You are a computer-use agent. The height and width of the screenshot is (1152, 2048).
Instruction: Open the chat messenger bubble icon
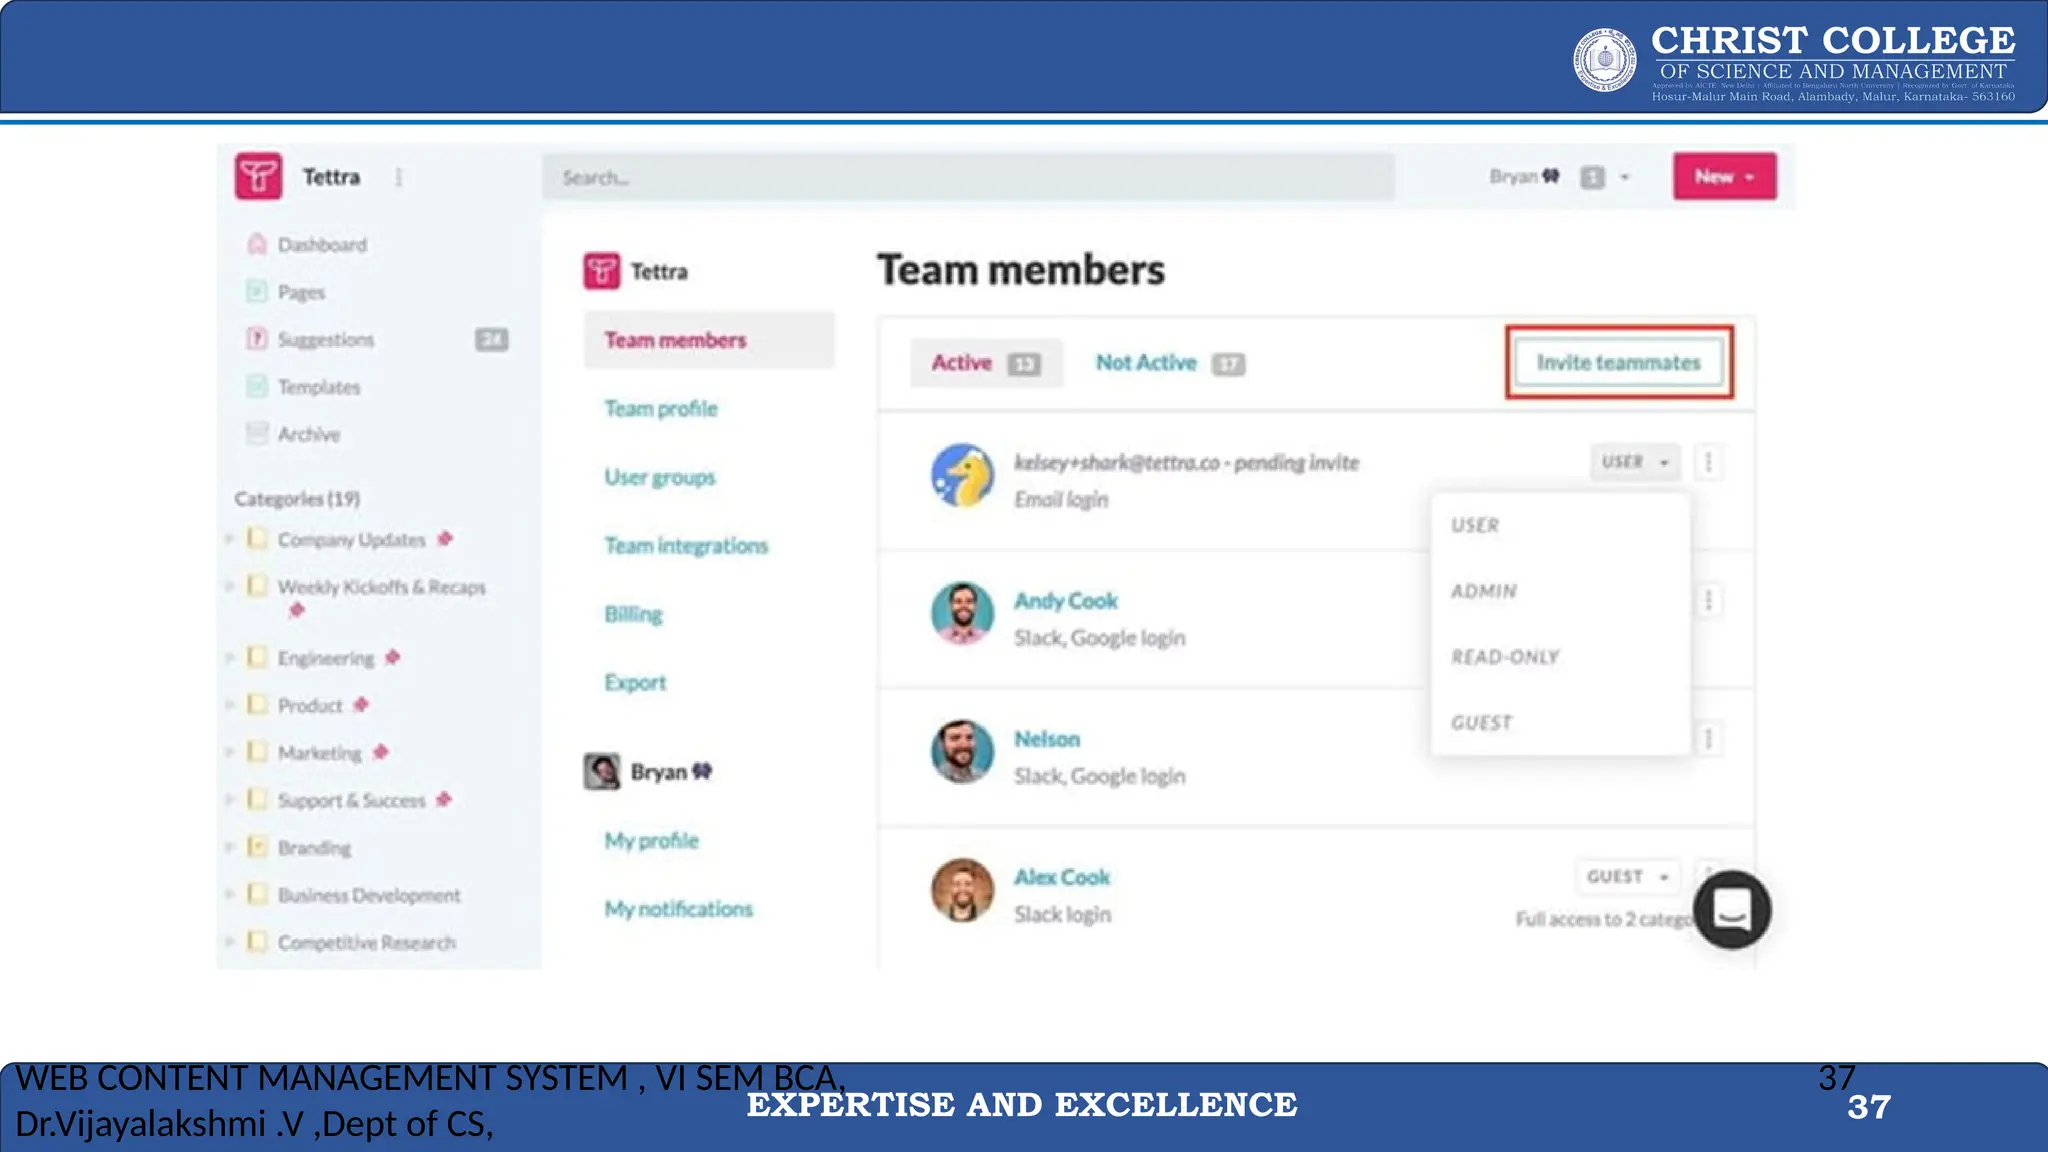1732,910
